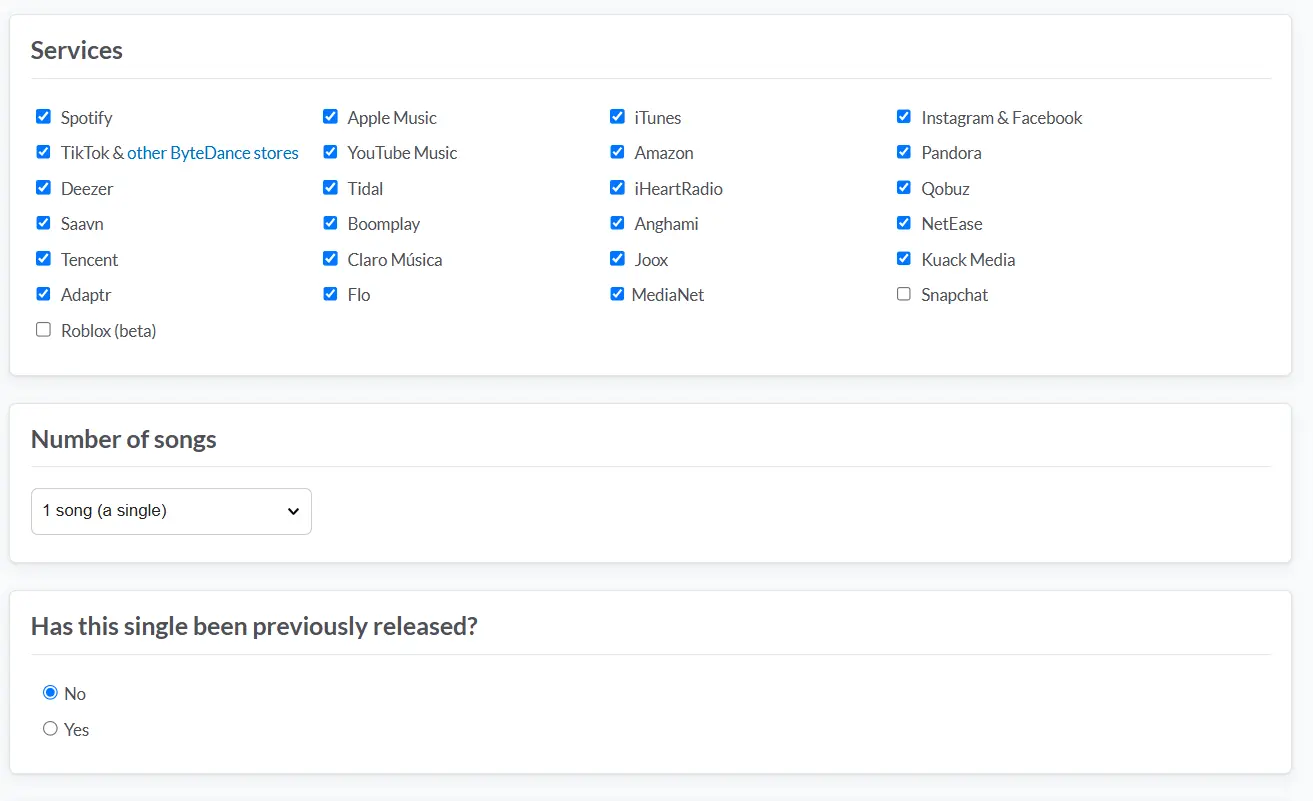Image resolution: width=1313 pixels, height=801 pixels.
Task: Click the Snapchat label text
Action: (955, 295)
